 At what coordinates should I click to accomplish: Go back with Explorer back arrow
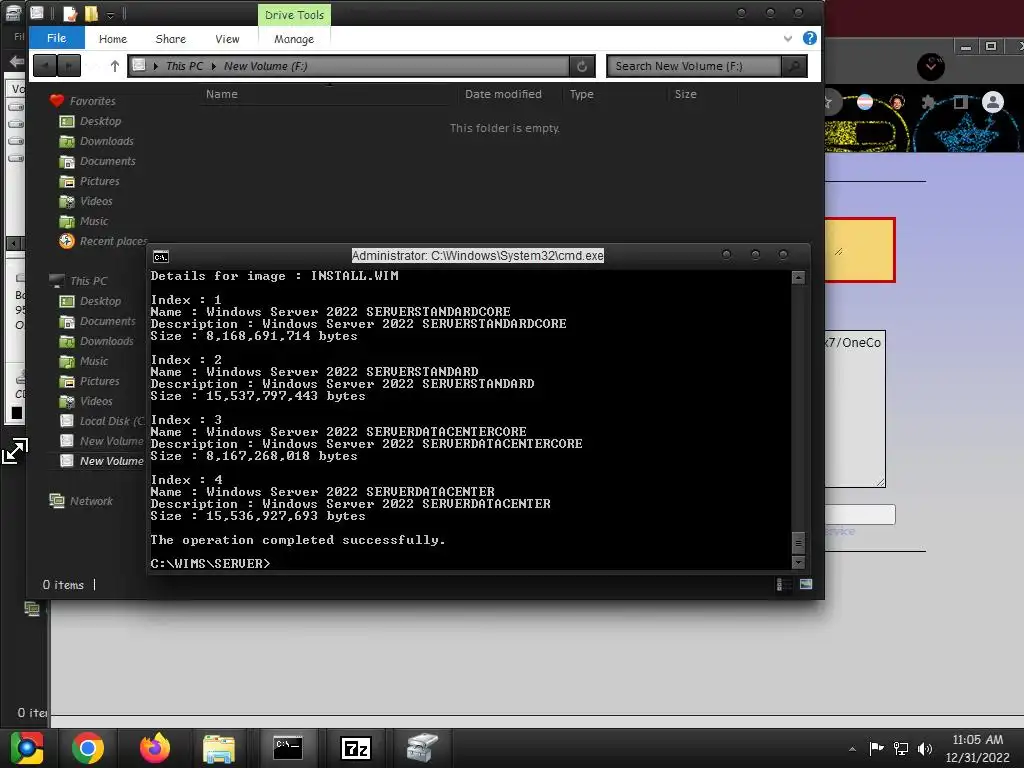click(44, 66)
